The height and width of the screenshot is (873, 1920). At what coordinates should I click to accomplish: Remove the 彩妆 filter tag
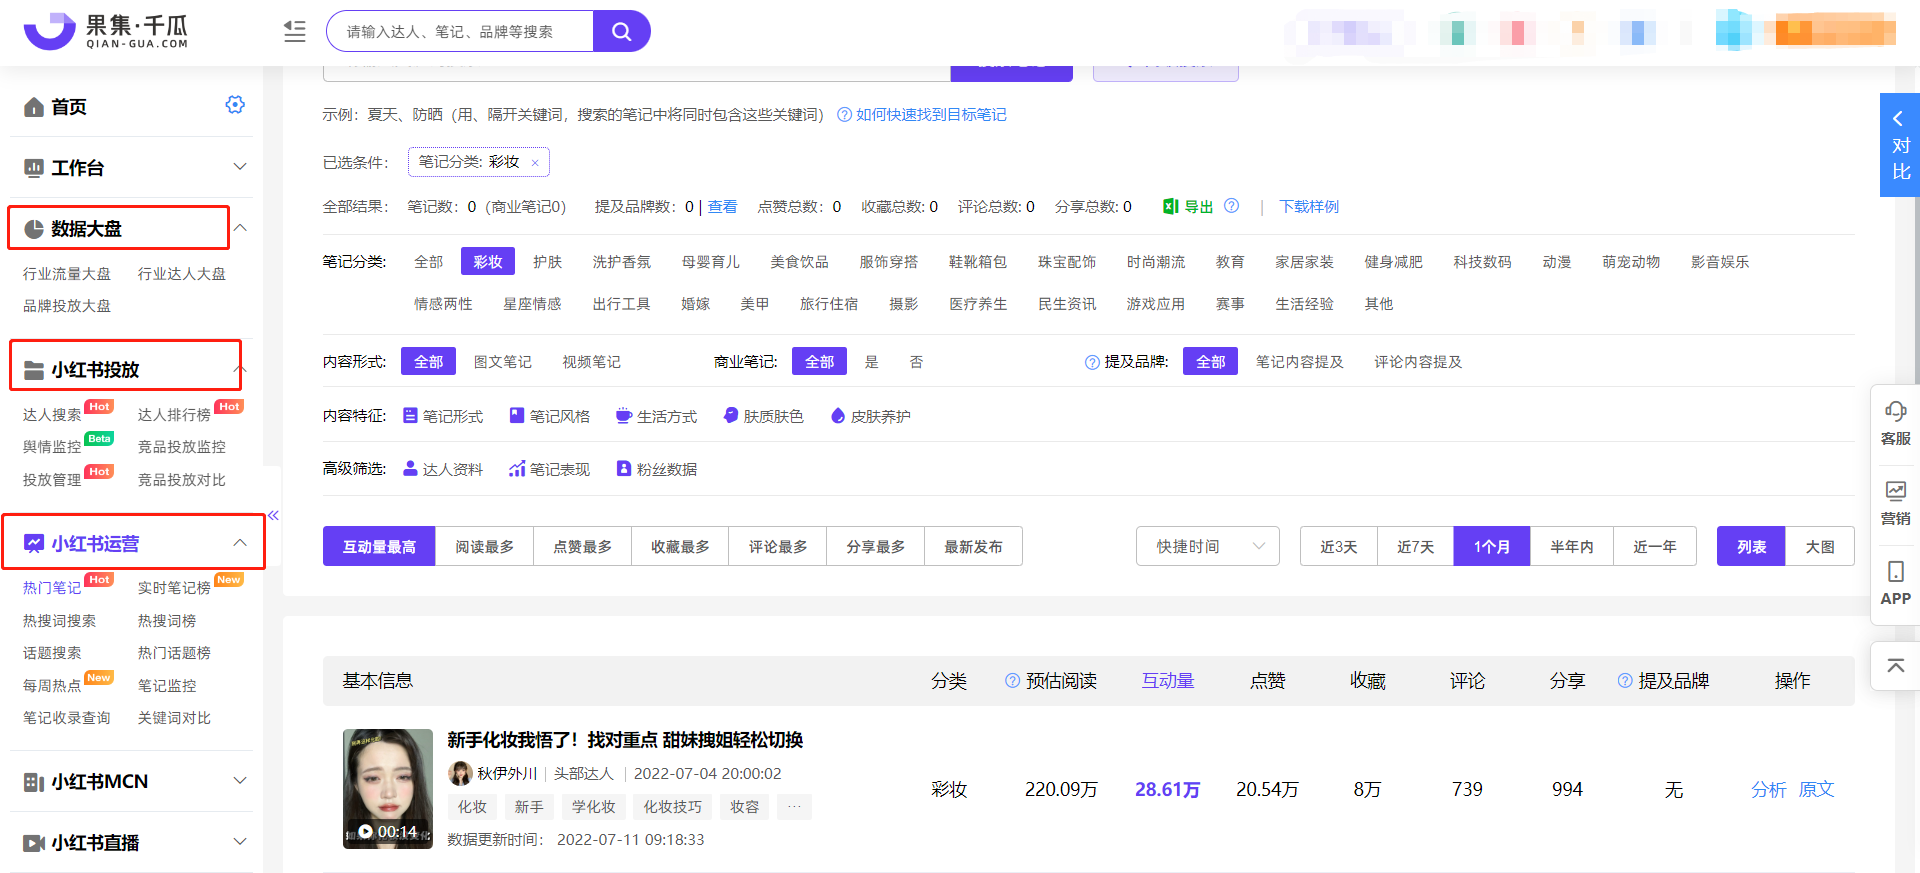tap(535, 163)
